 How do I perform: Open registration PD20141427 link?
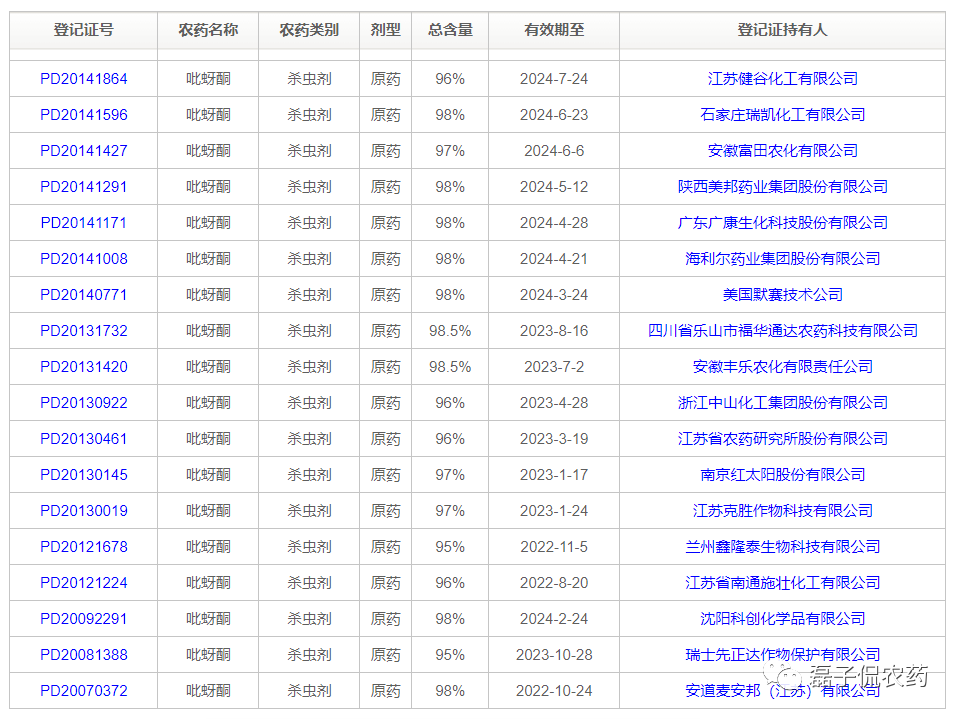click(84, 151)
